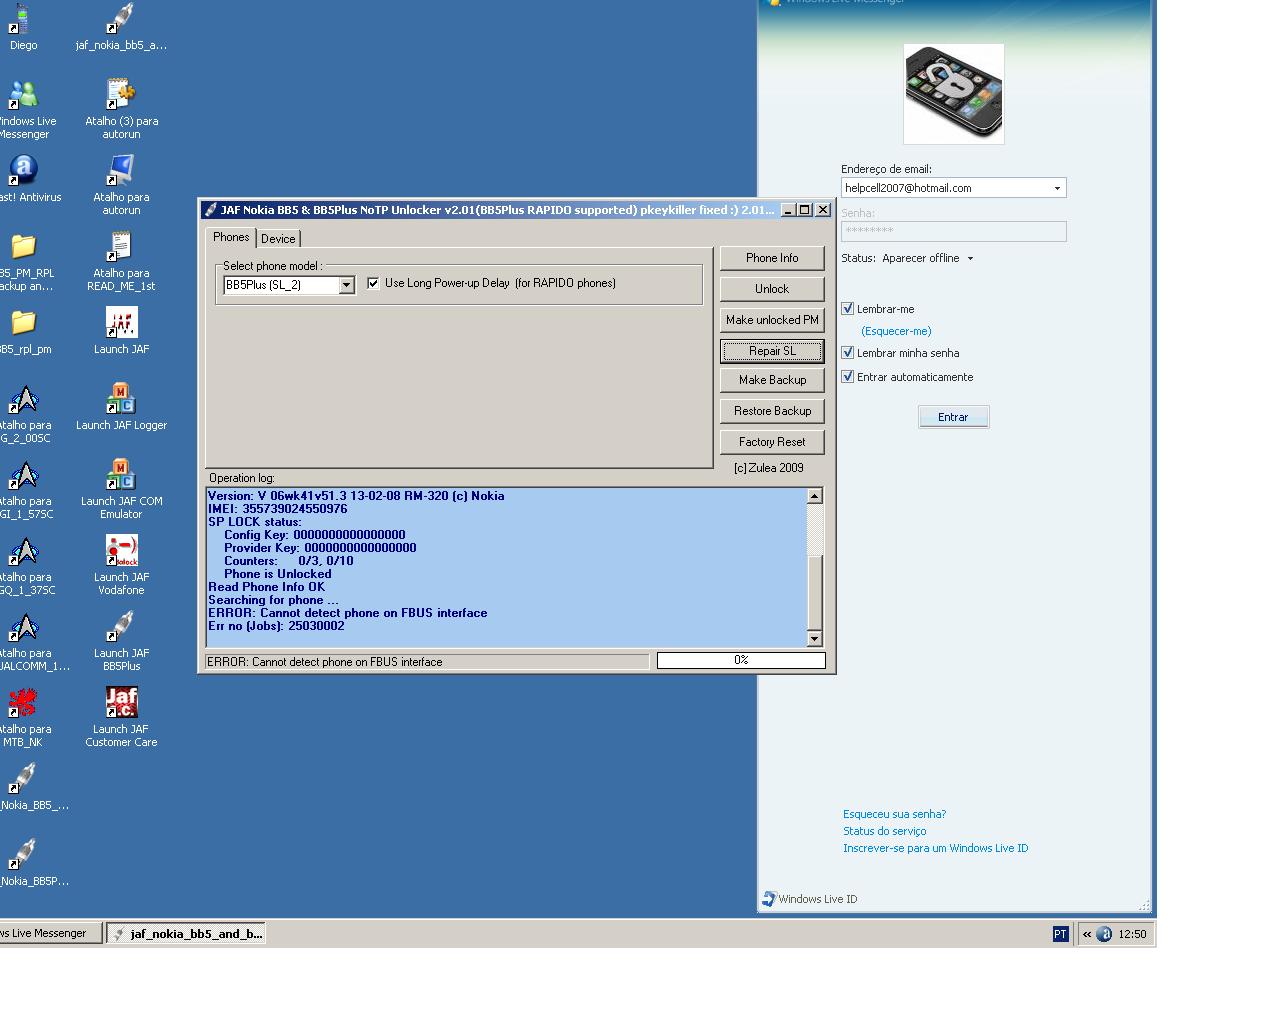
Task: Open Launch JAF Logger shortcut
Action: click(x=121, y=407)
